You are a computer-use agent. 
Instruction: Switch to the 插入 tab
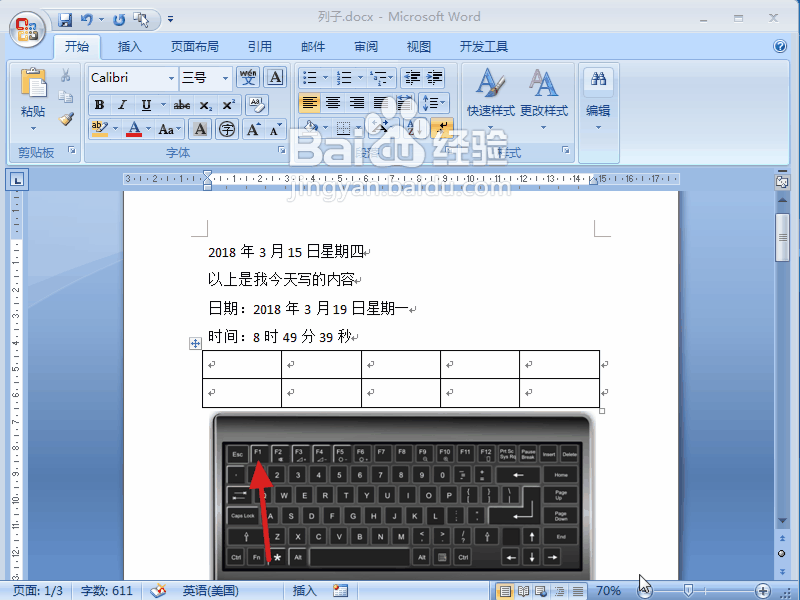[x=130, y=47]
